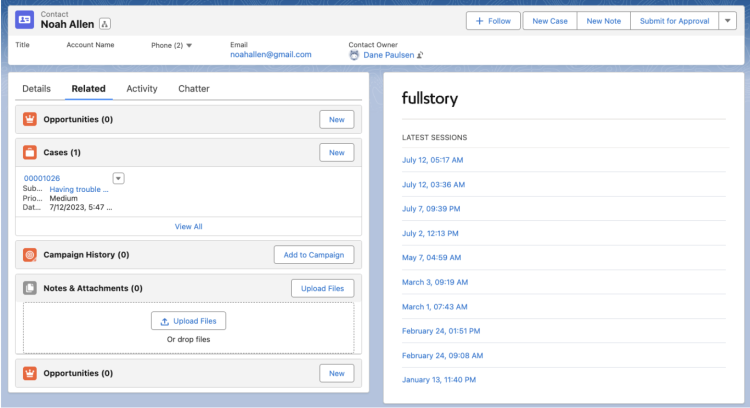Click the Contact Owner avatar icon
750x408 pixels.
coord(354,55)
